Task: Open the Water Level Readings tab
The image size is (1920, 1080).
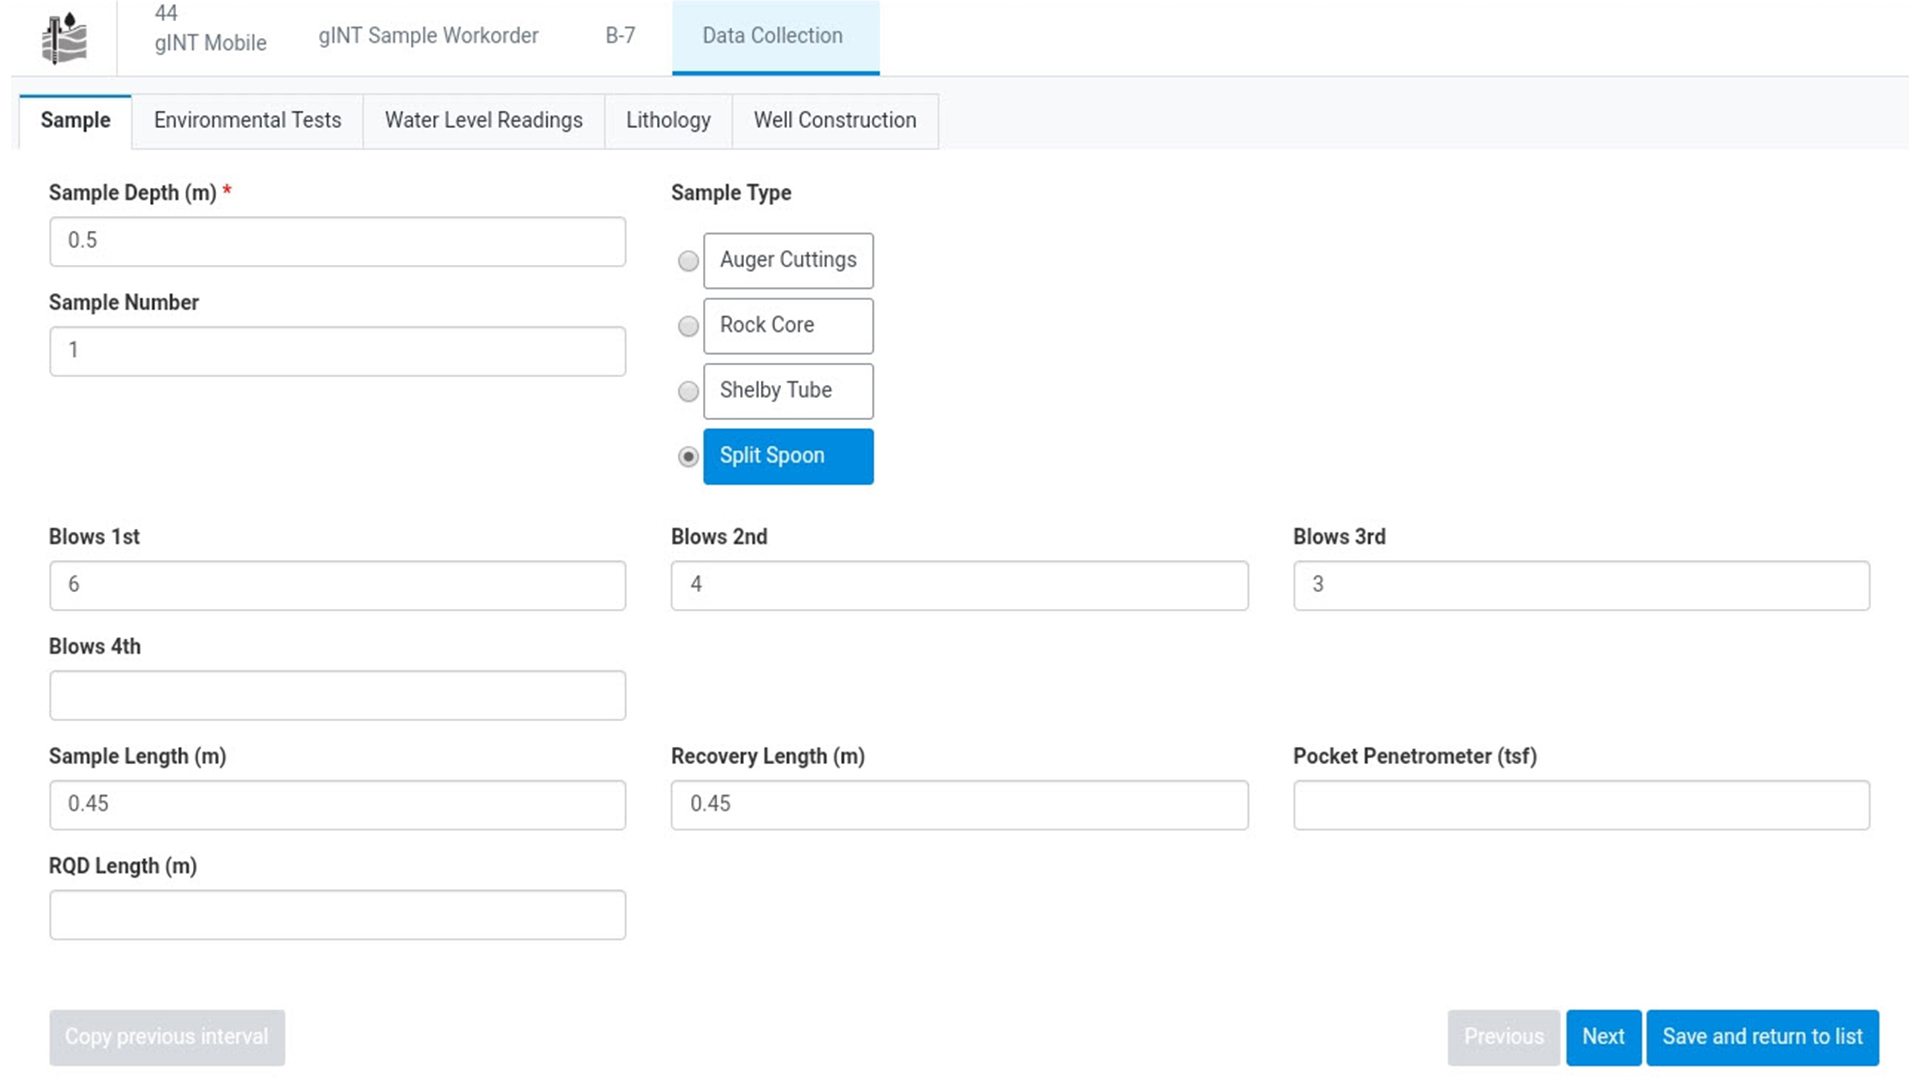Action: coord(483,121)
